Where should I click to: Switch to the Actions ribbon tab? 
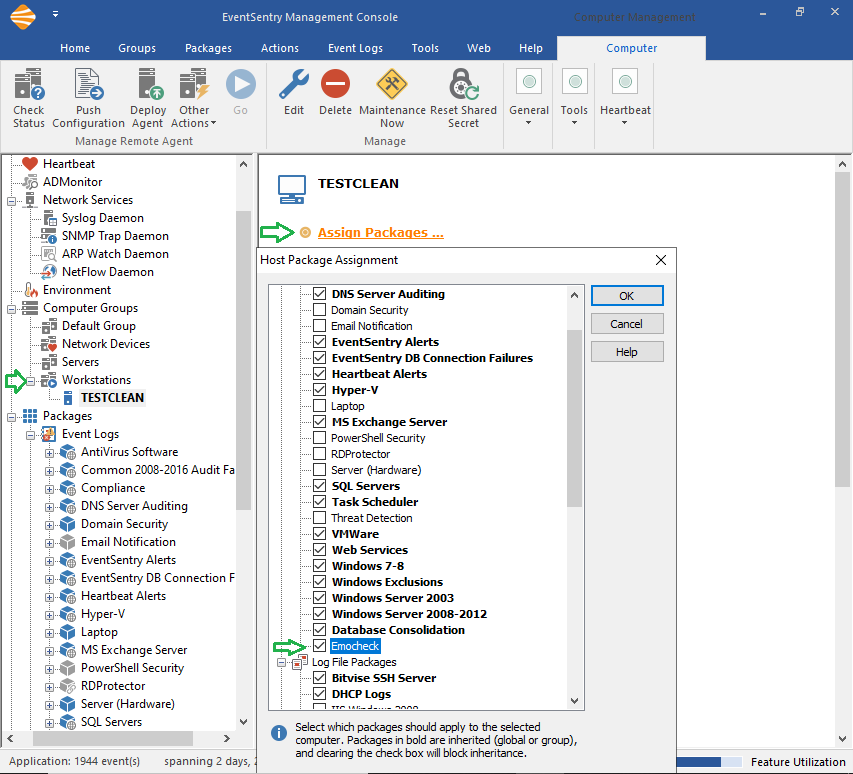click(x=280, y=48)
